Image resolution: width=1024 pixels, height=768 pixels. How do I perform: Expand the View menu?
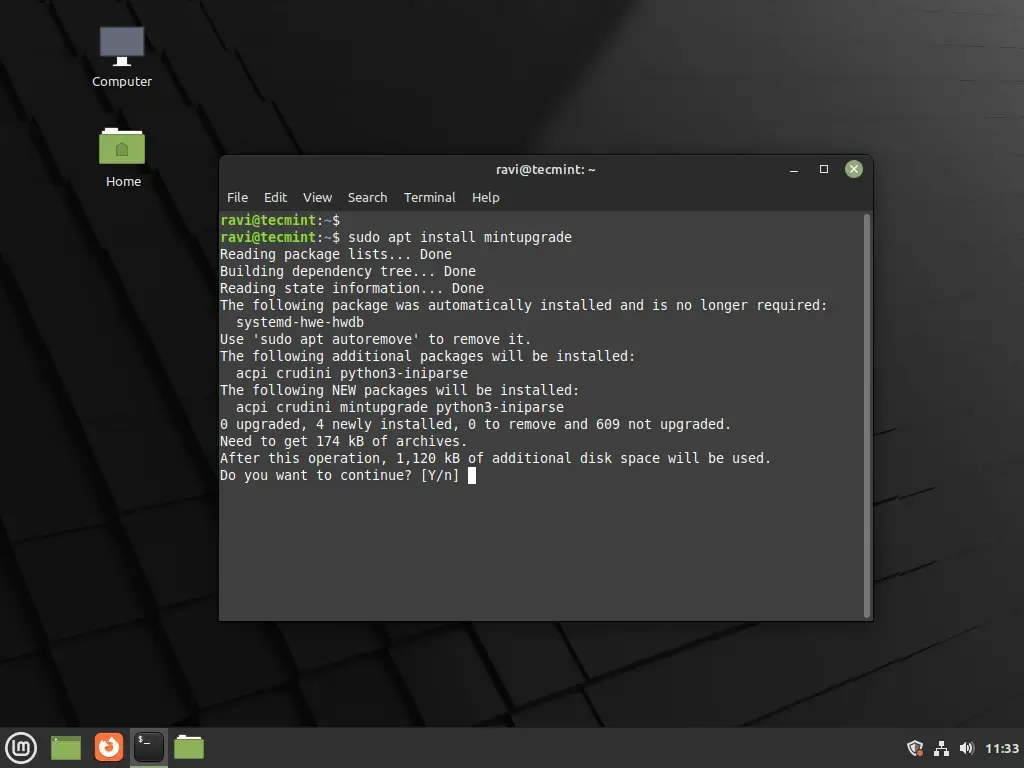[x=317, y=197]
